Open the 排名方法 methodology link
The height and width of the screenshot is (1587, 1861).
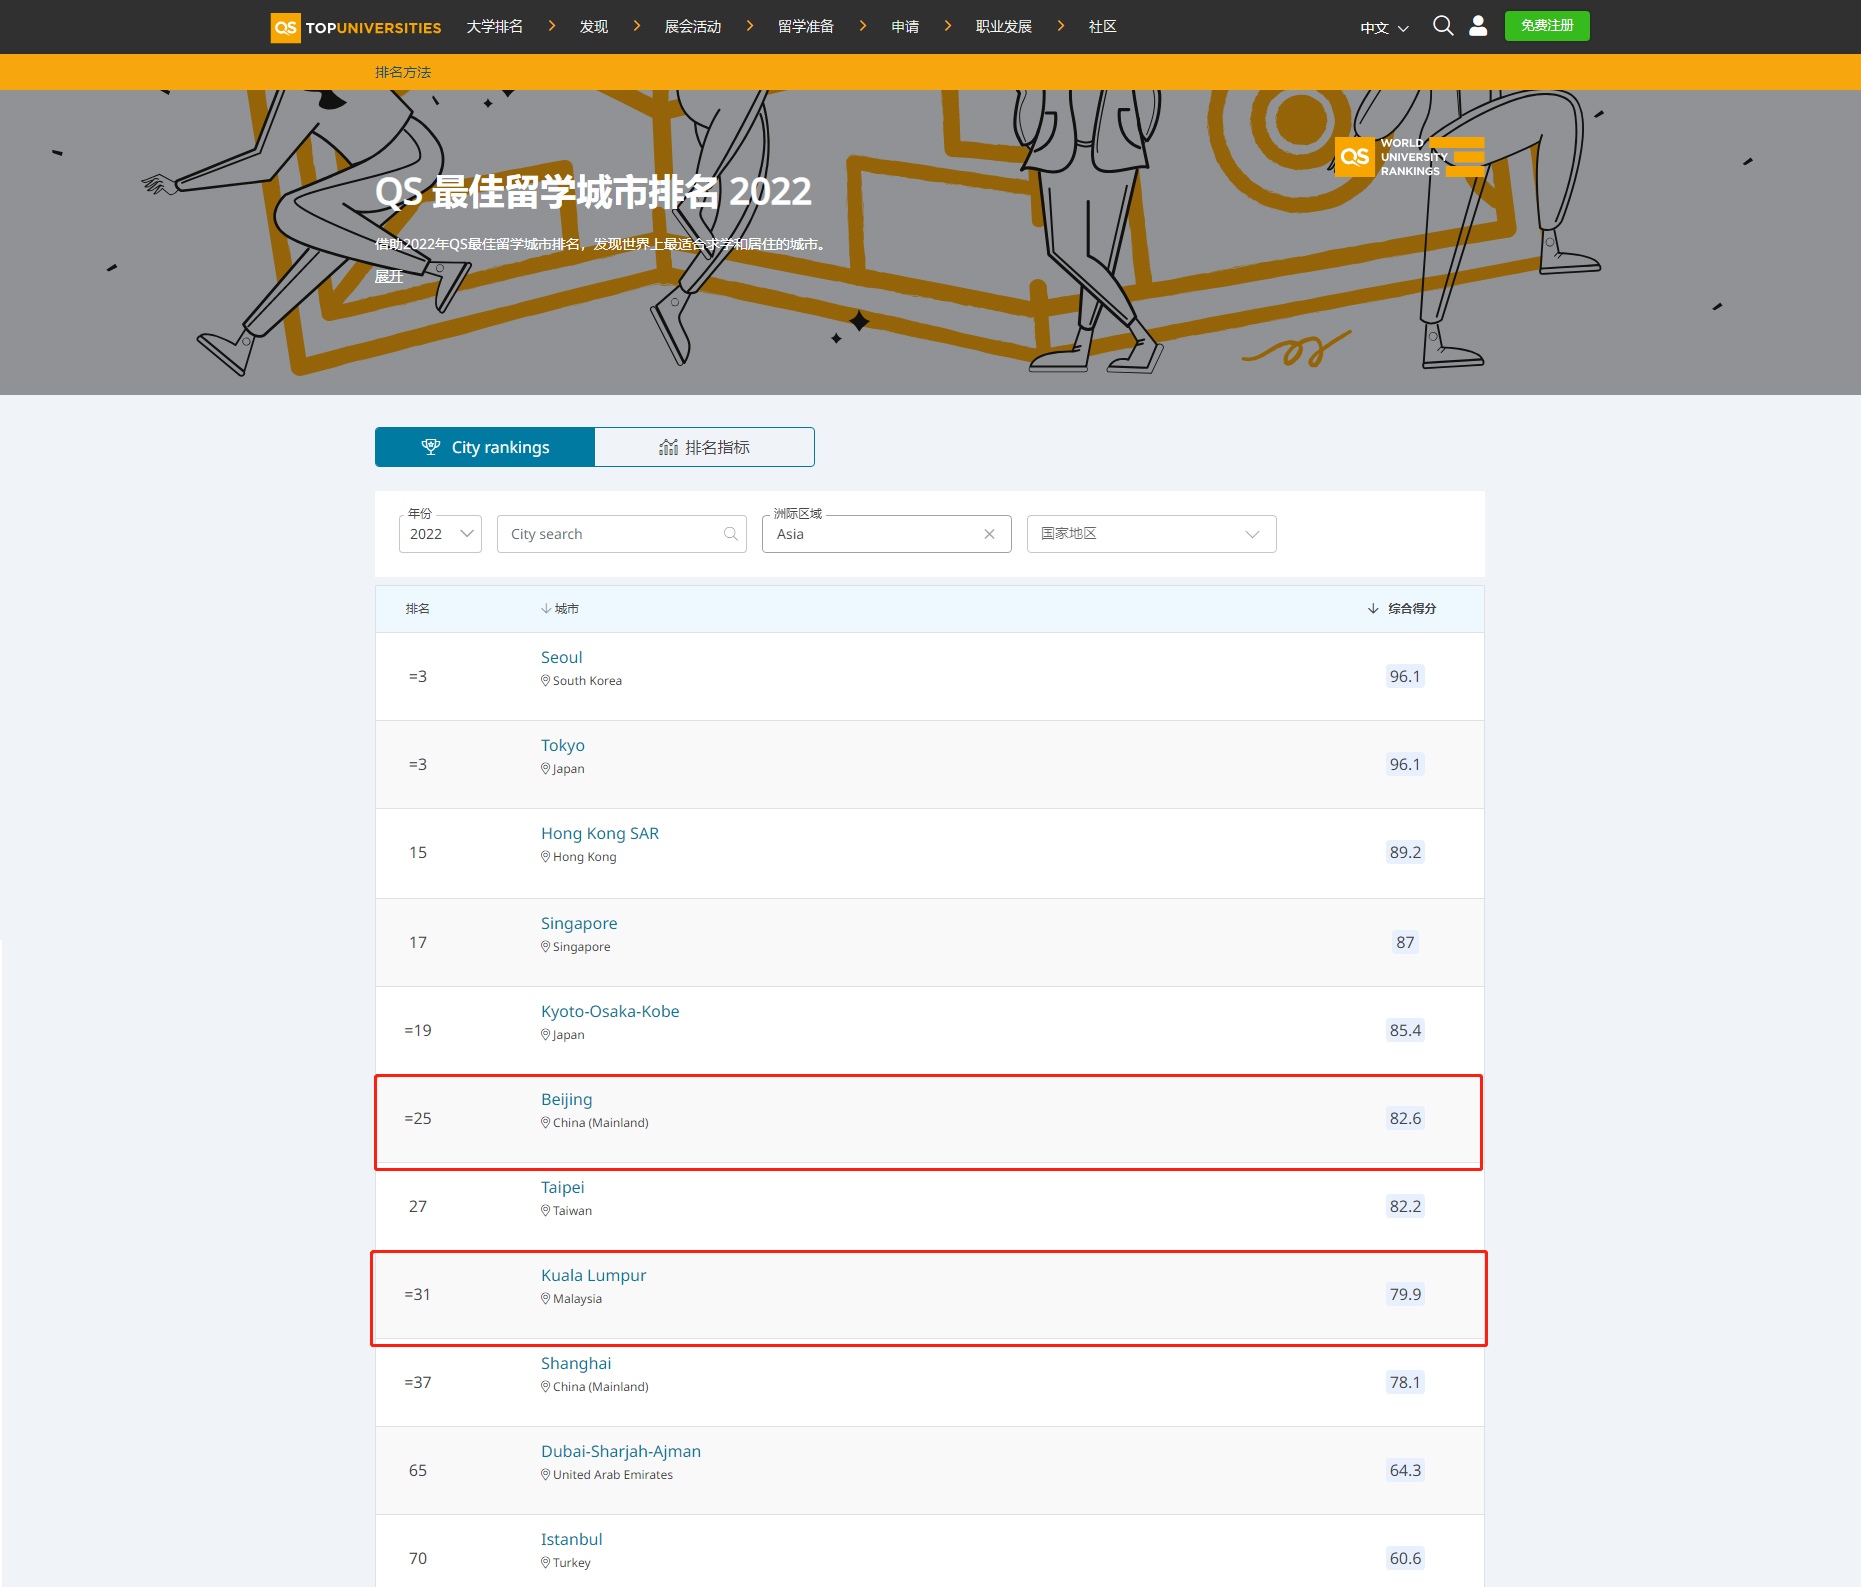tap(403, 72)
